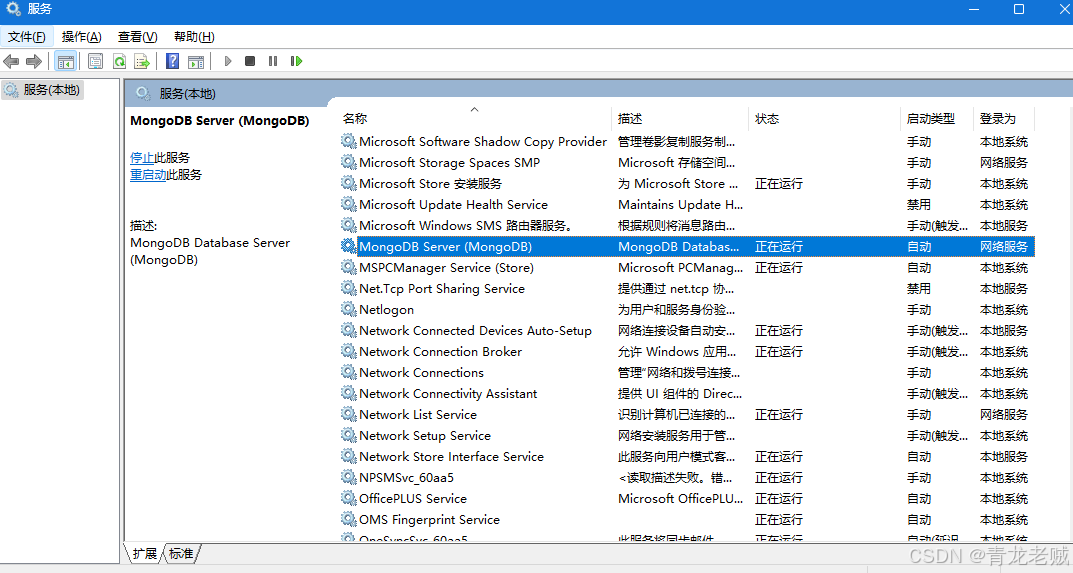The image size is (1073, 573).
Task: Select Network Connection Broker row name
Action: 440,352
